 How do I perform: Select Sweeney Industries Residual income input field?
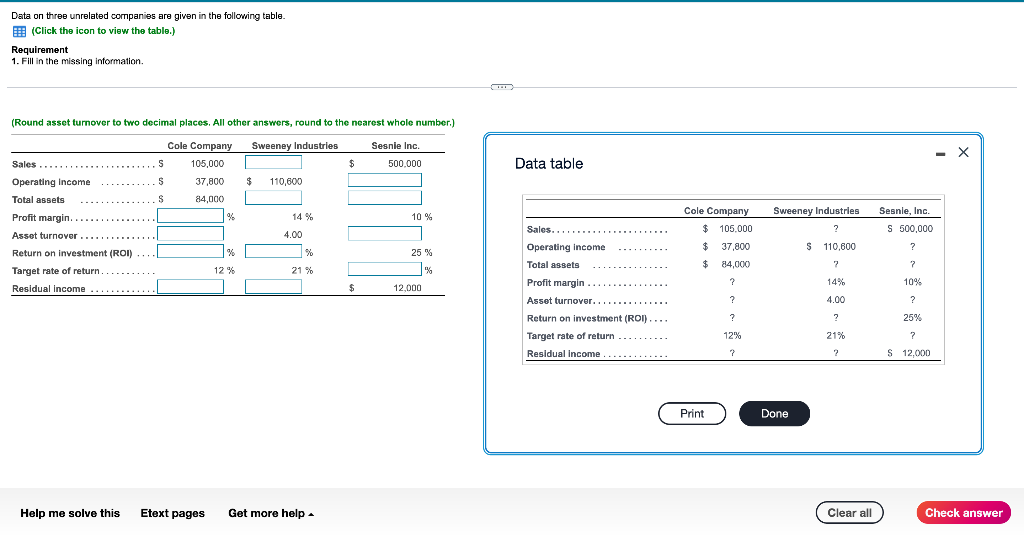pos(274,287)
